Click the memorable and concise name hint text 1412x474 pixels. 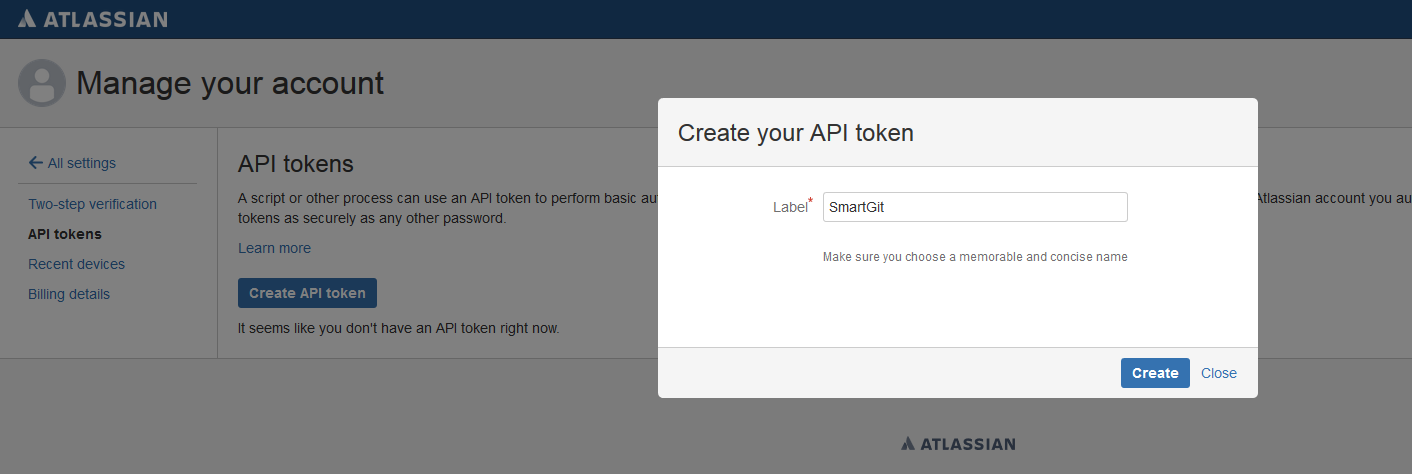pos(974,257)
